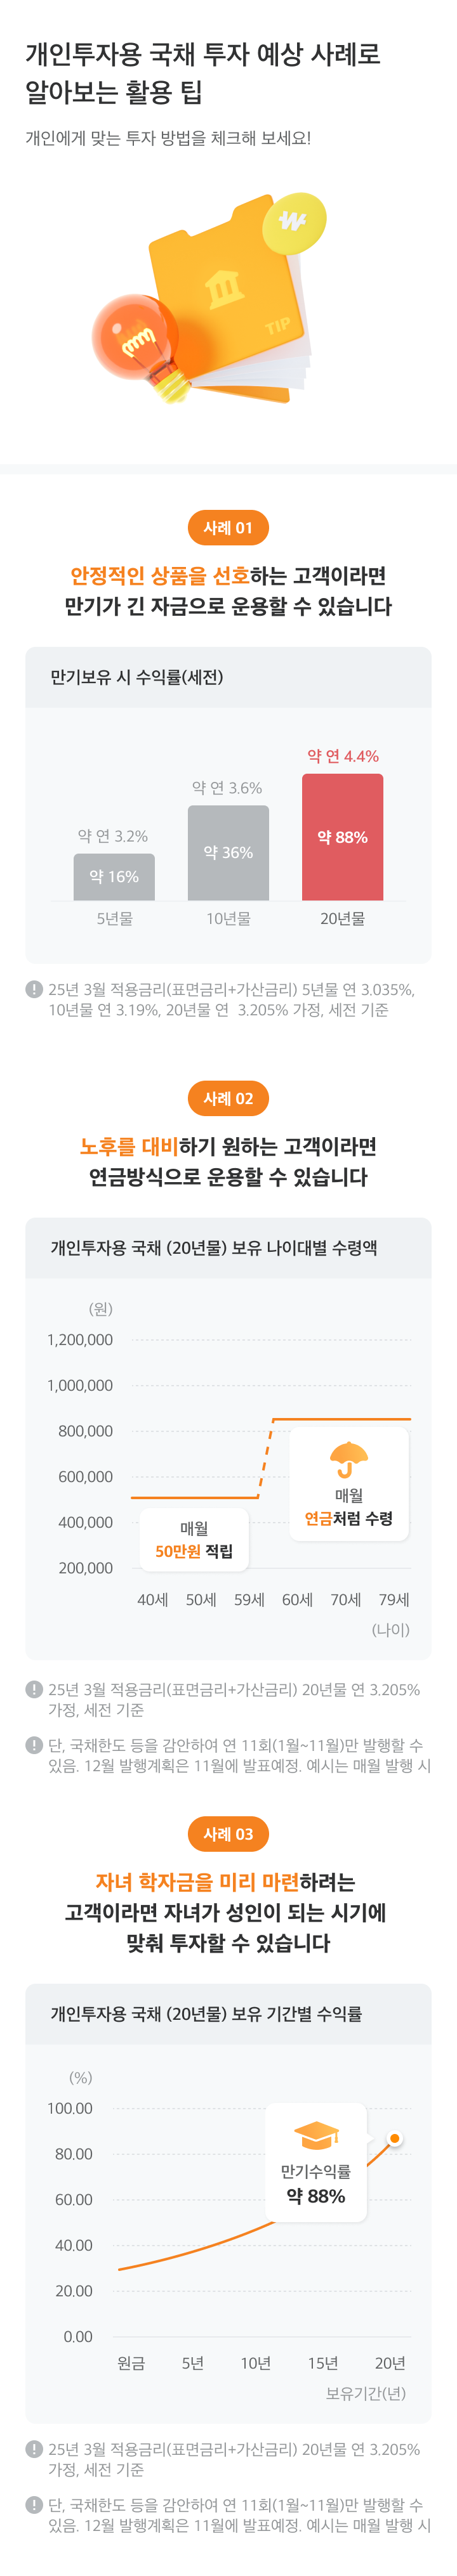Viewport: 457px width, 2576px height.
Task: Click the gray 약 16% bar for 5년물
Action: tap(114, 877)
